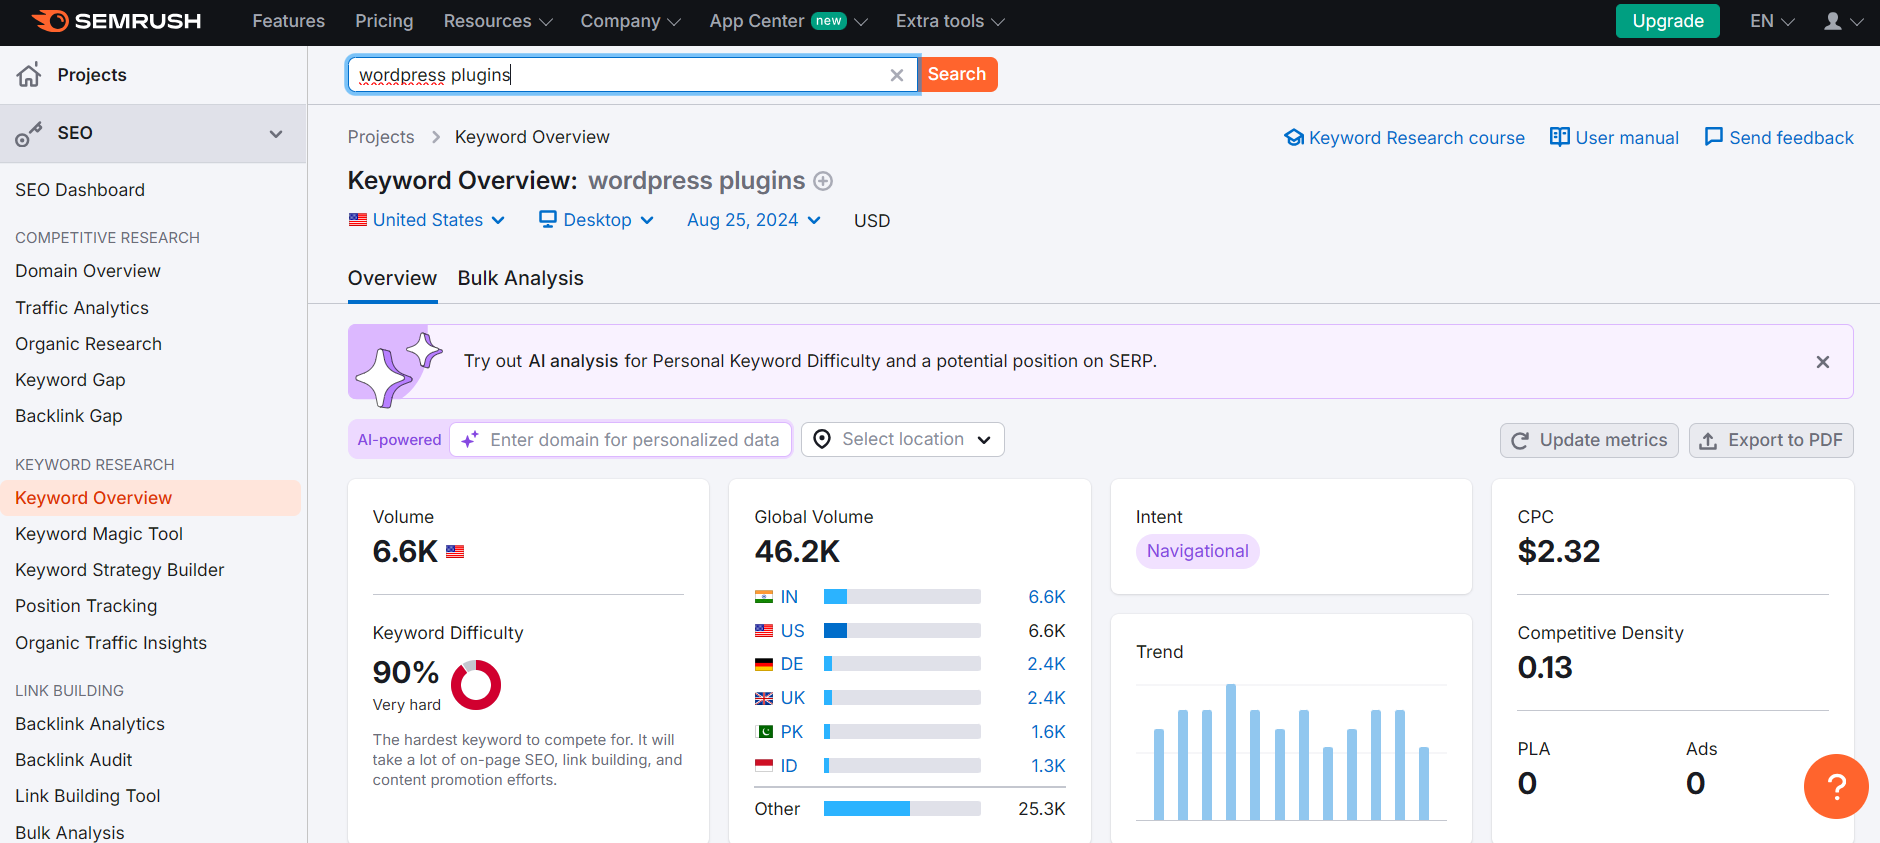Open Position Tracking in sidebar
The width and height of the screenshot is (1880, 843).
[x=86, y=606]
